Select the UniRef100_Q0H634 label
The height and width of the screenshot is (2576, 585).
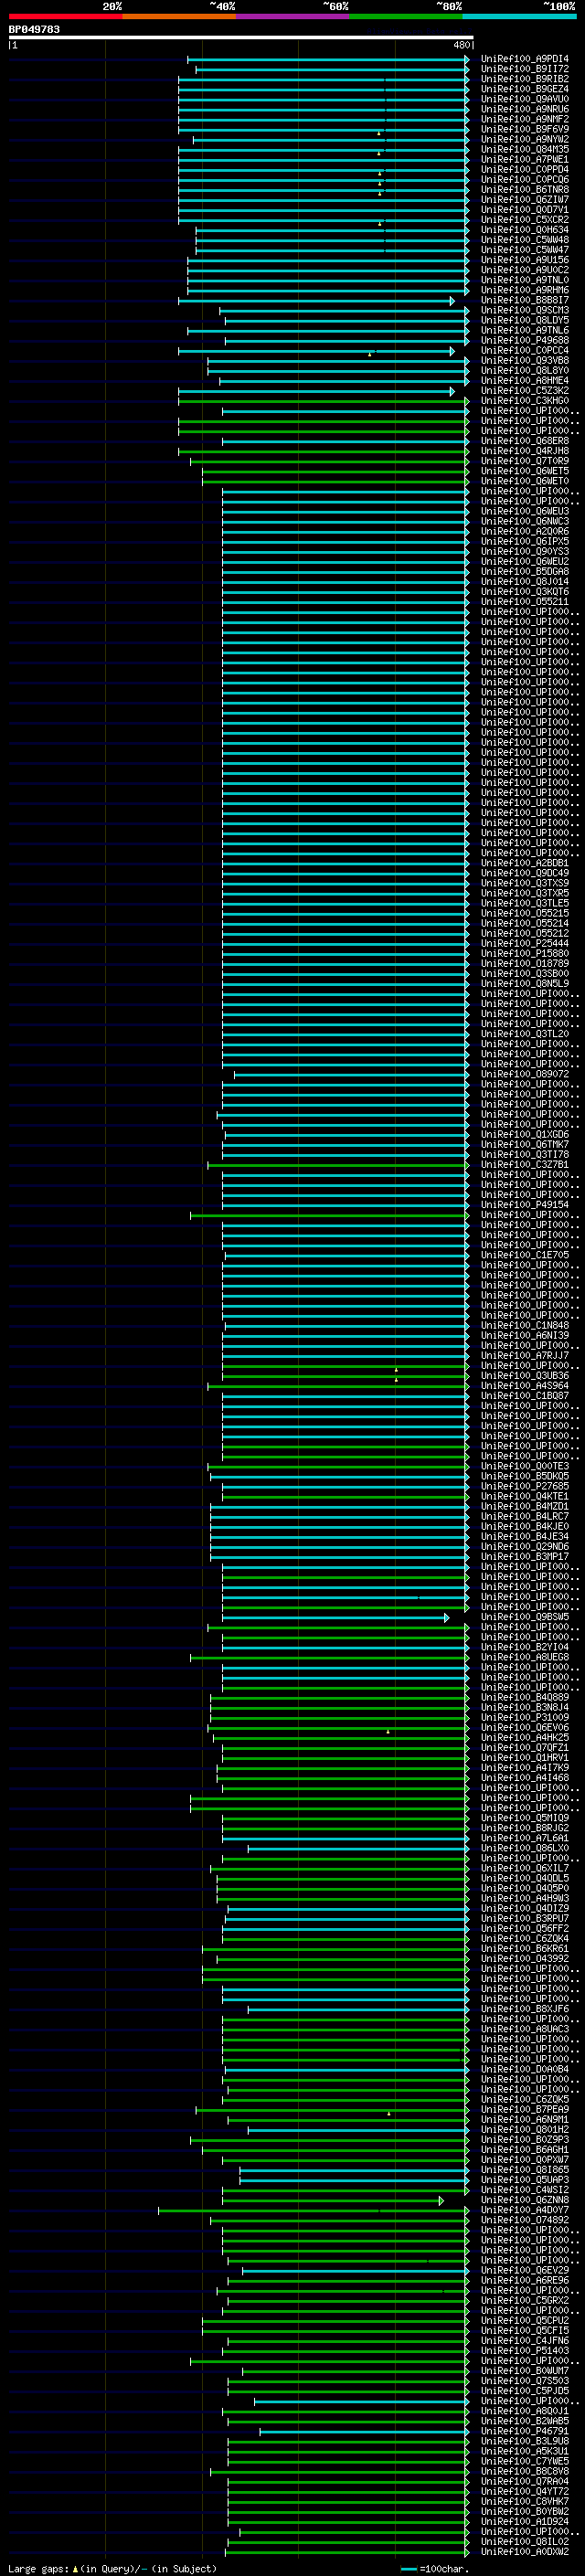tap(525, 230)
